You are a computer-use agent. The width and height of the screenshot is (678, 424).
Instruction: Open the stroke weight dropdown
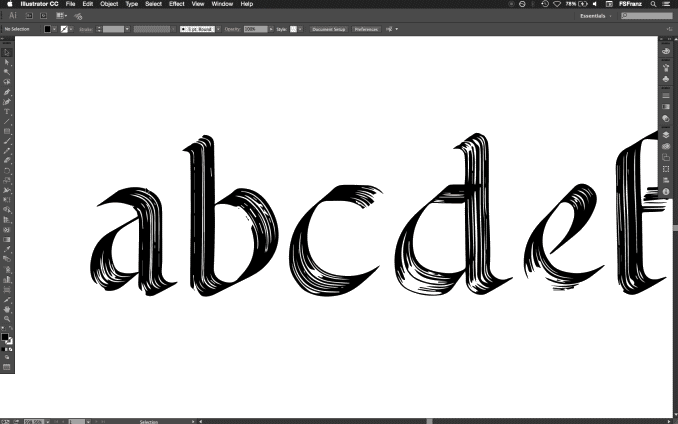point(127,29)
